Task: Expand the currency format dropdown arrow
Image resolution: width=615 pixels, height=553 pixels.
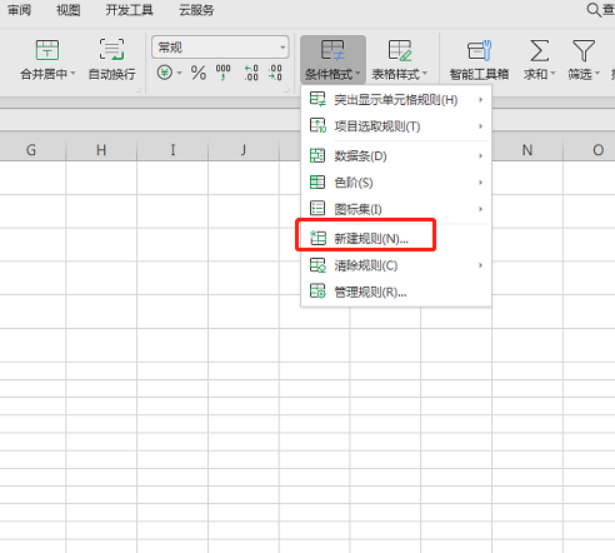Action: pyautogui.click(x=179, y=73)
